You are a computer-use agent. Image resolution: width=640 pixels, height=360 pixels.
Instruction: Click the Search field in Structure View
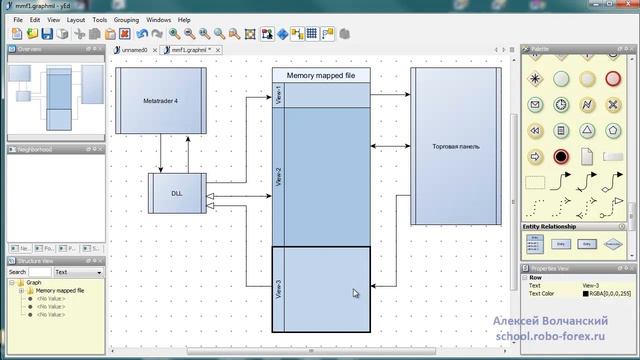tap(40, 272)
